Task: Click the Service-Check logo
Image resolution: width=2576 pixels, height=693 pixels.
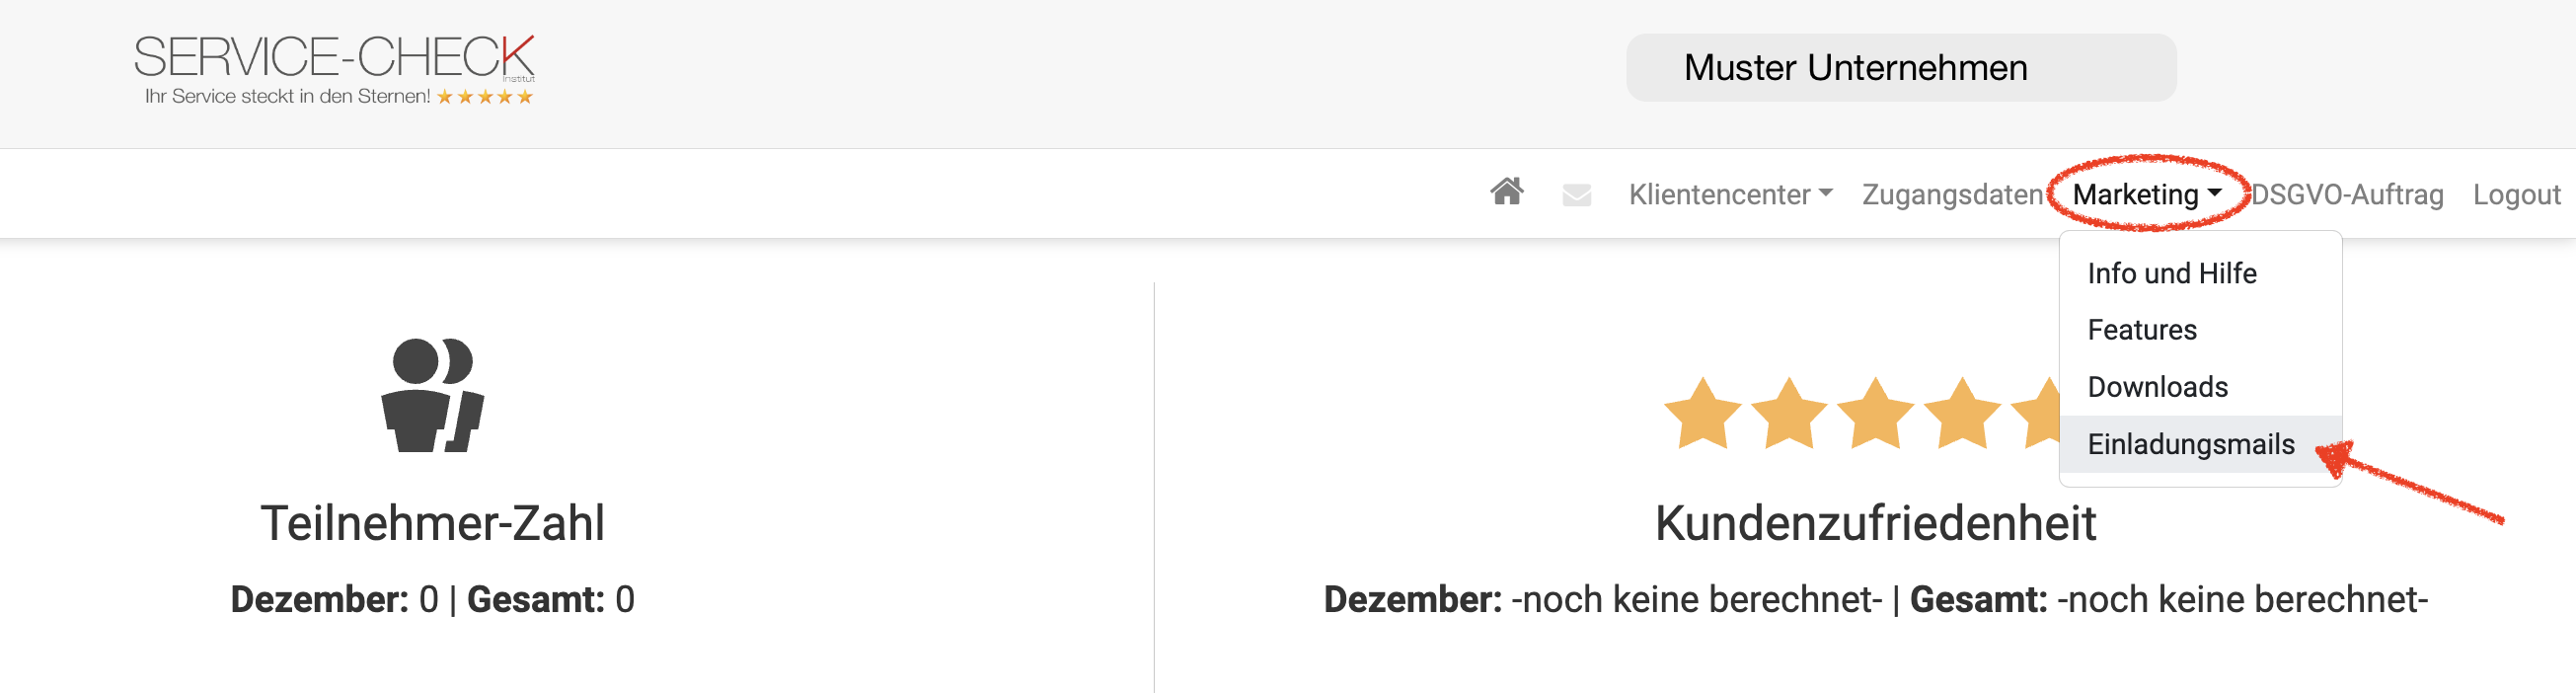Action: (x=335, y=70)
